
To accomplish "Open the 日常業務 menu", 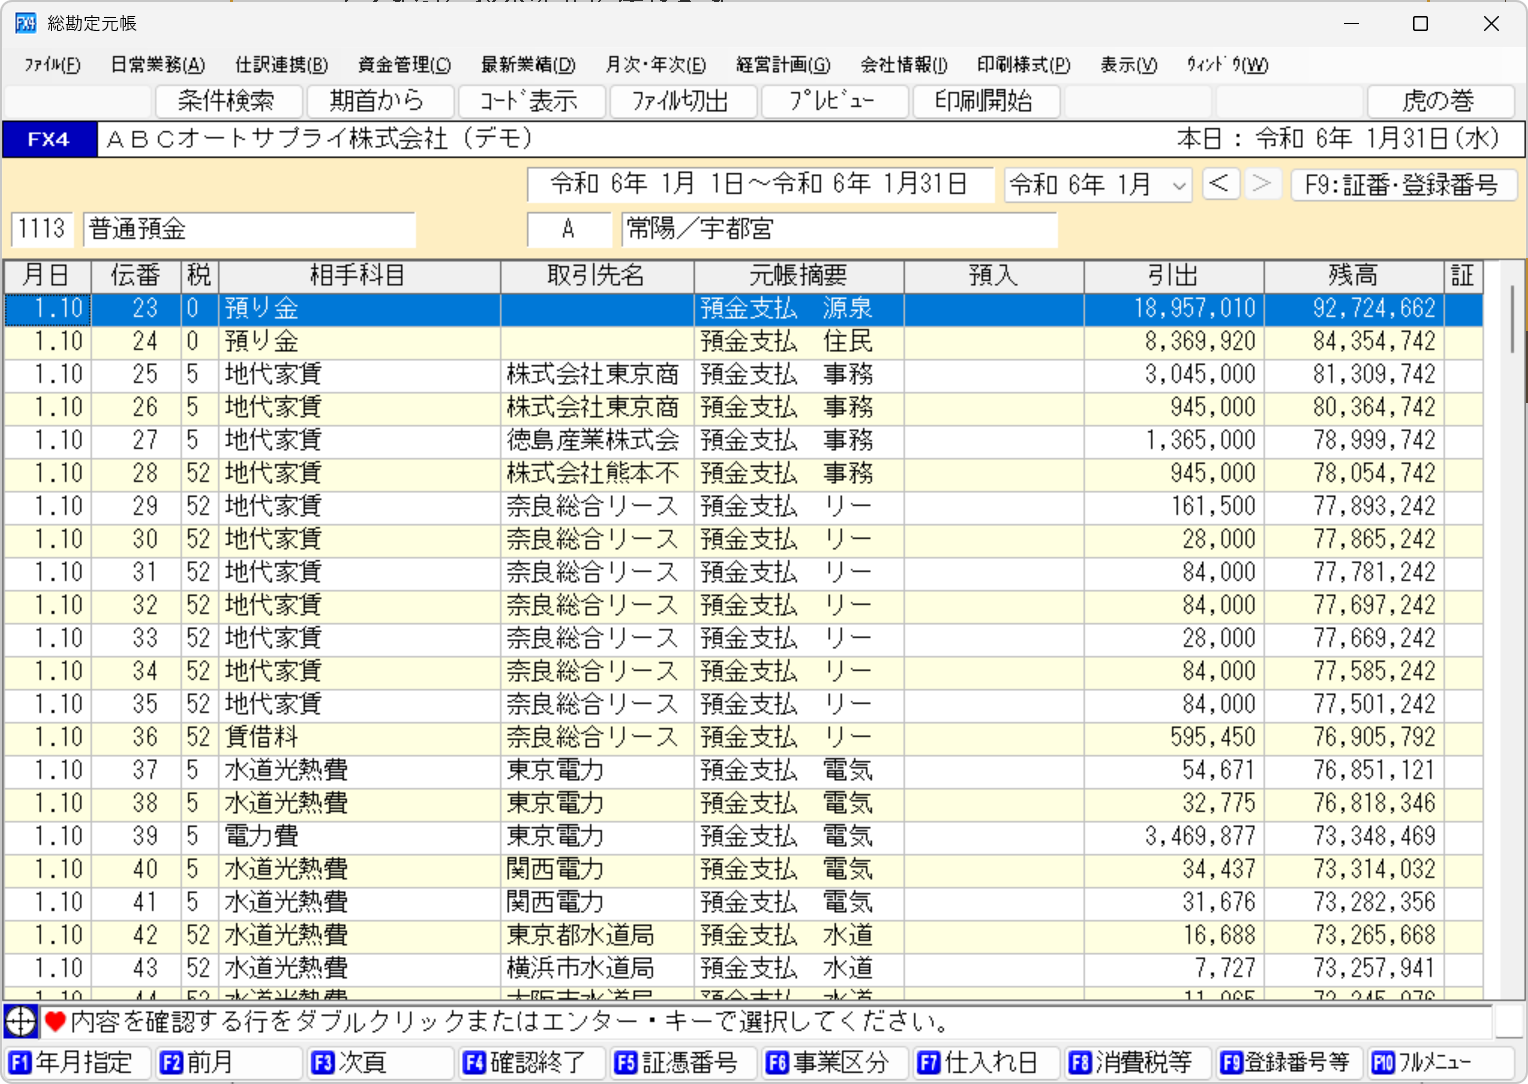I will coord(157,65).
